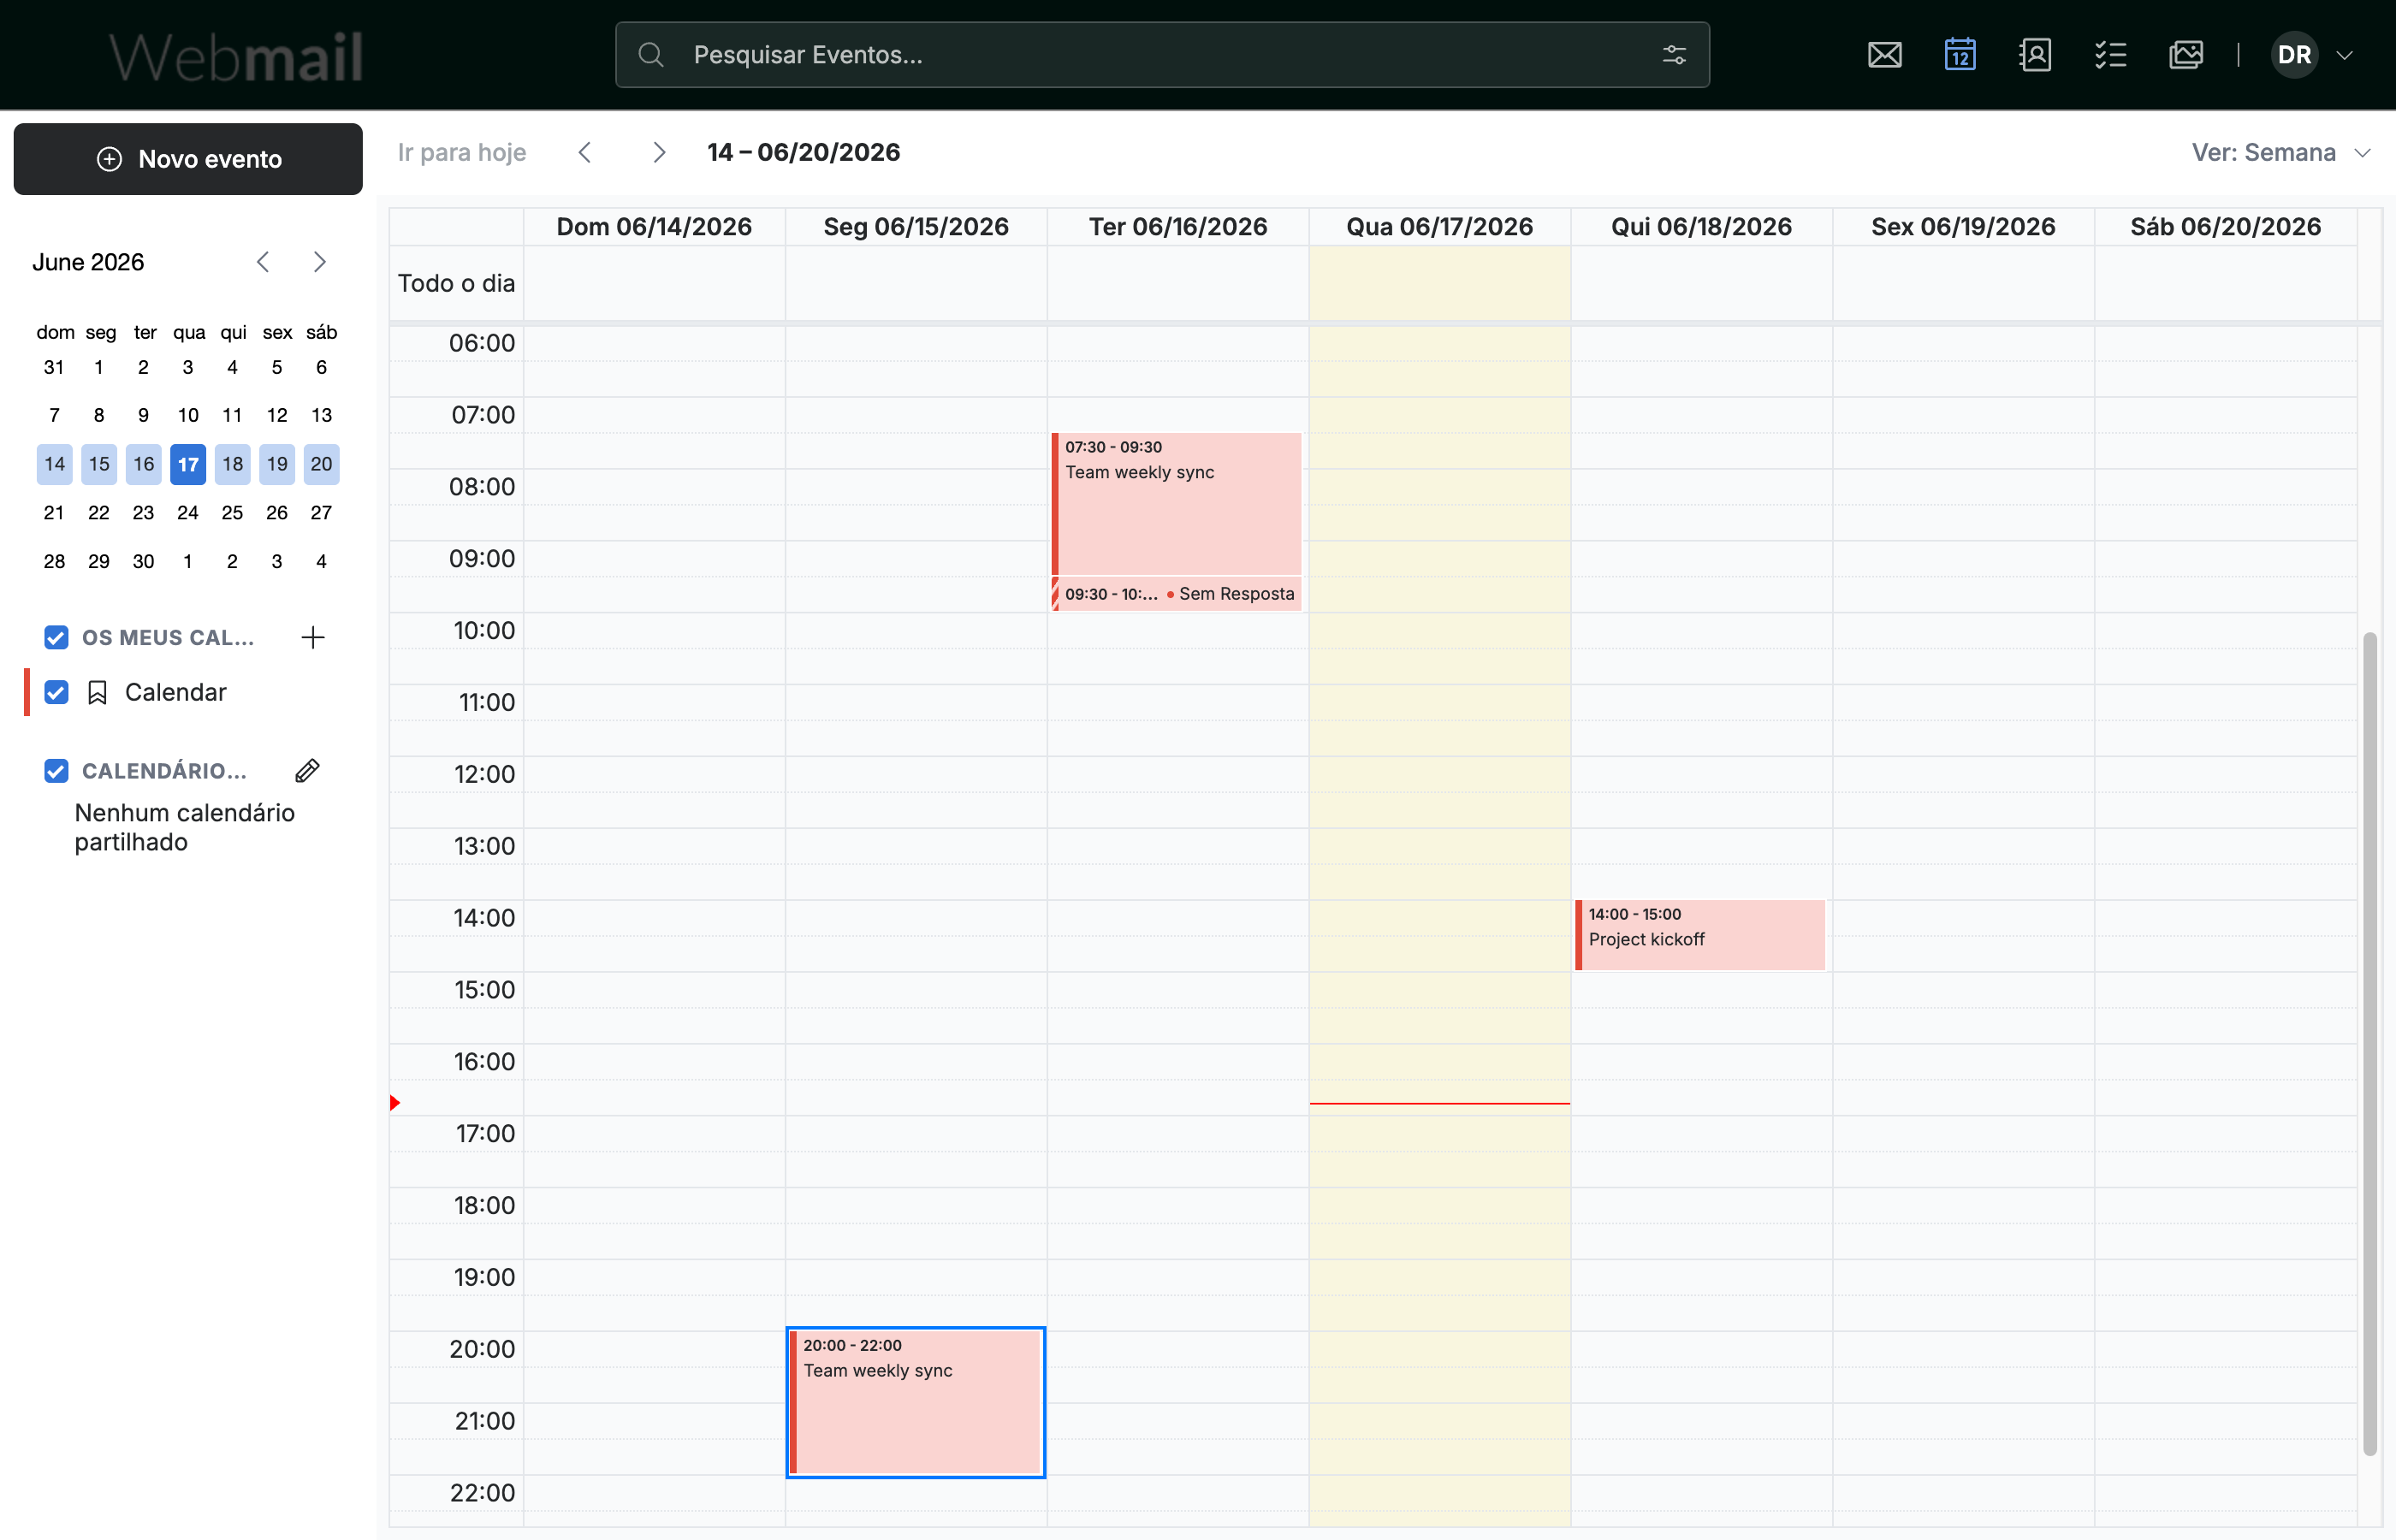Toggle the CALENDÁRIO... shared checkbox

[56, 770]
